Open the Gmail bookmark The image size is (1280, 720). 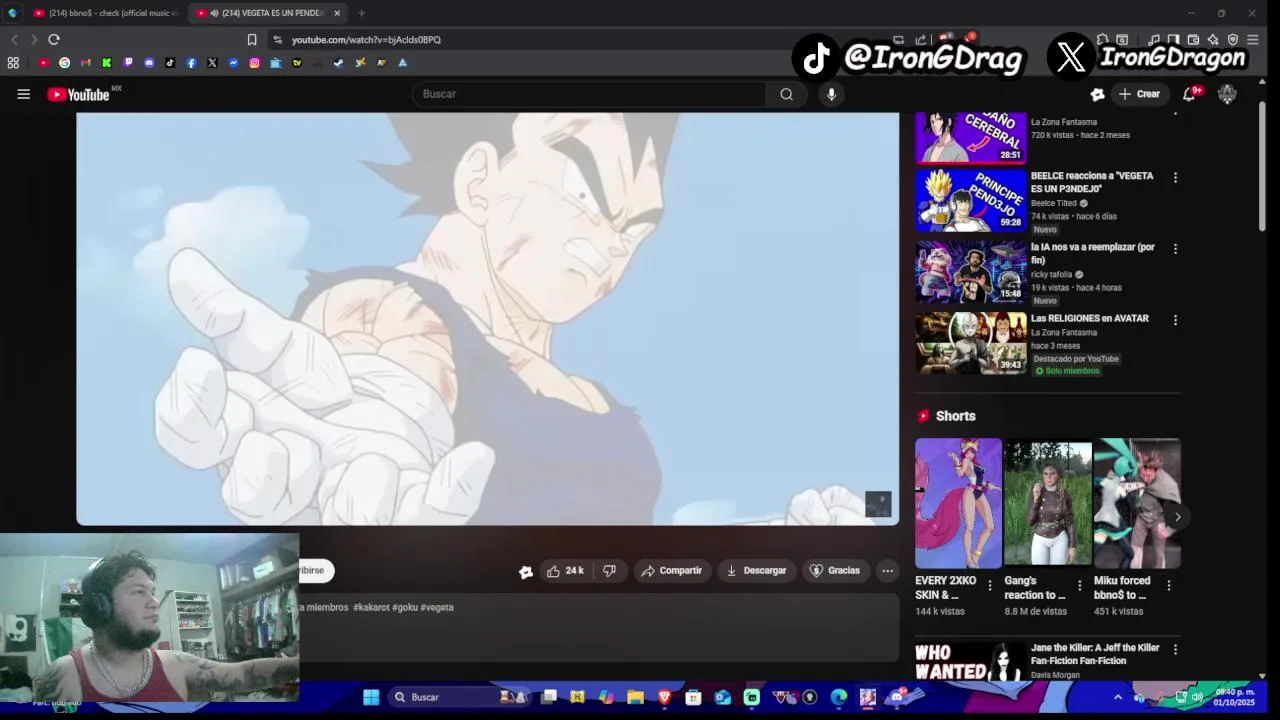coord(85,62)
